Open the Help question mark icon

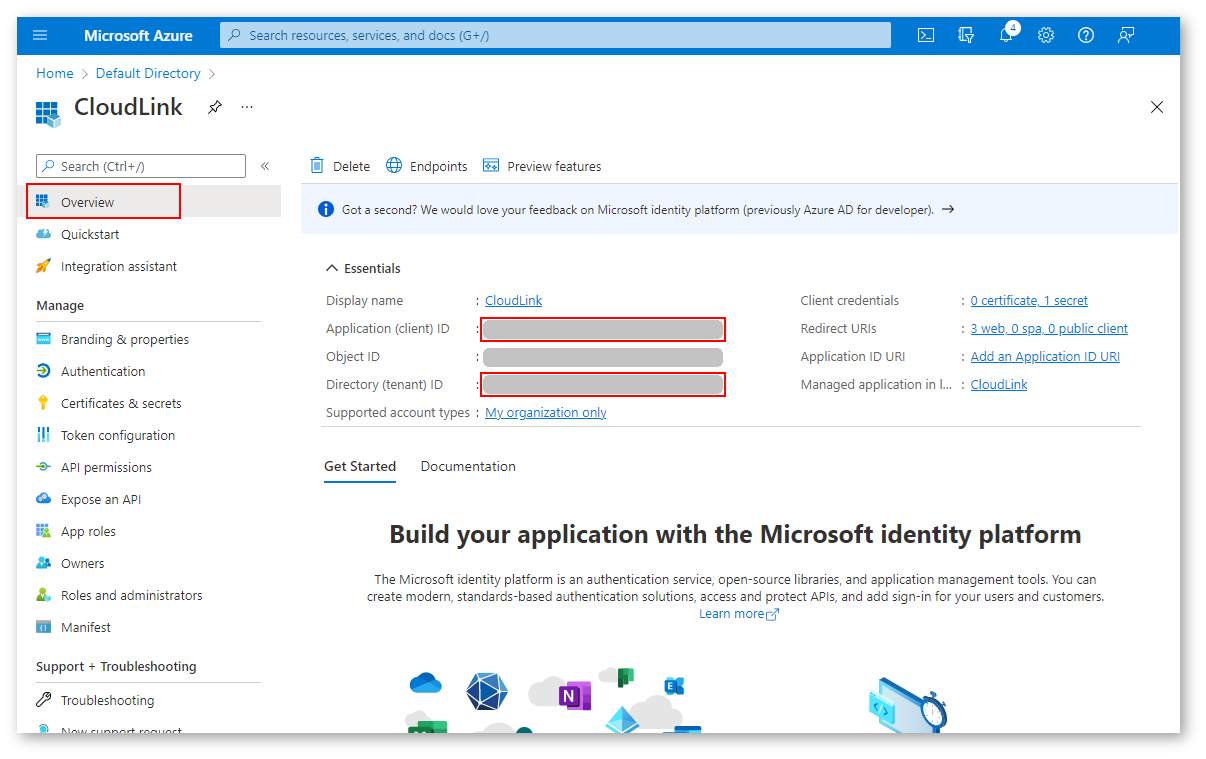[1086, 35]
